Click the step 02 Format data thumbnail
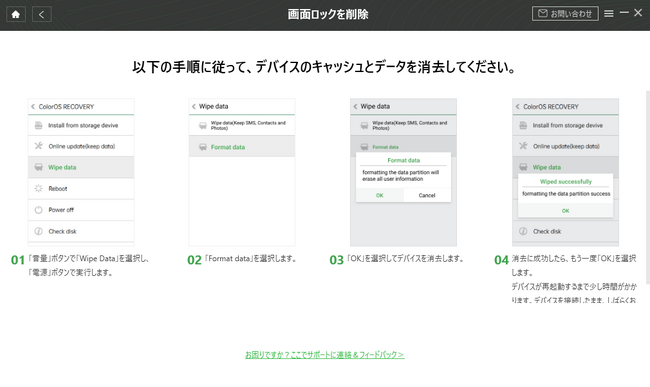Image resolution: width=650 pixels, height=387 pixels. (x=242, y=172)
